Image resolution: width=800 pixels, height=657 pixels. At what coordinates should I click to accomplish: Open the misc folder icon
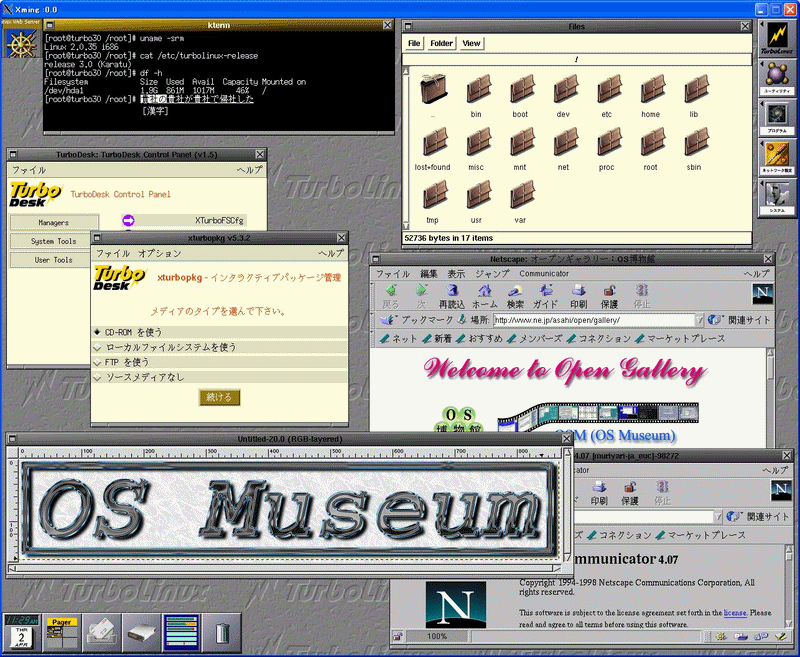[x=478, y=142]
